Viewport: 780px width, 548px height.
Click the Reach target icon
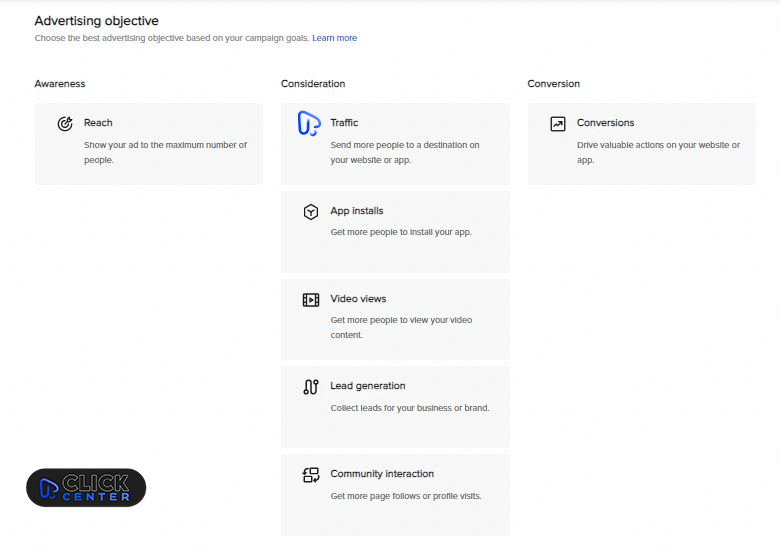point(65,123)
